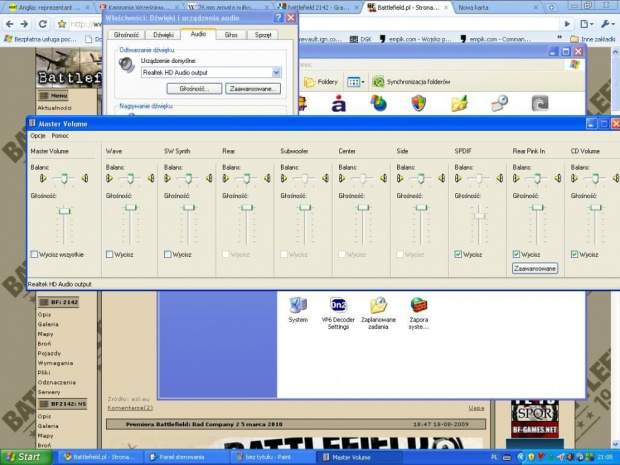Click right speaker icon of Master Volume balance
The width and height of the screenshot is (620, 465).
85,178
